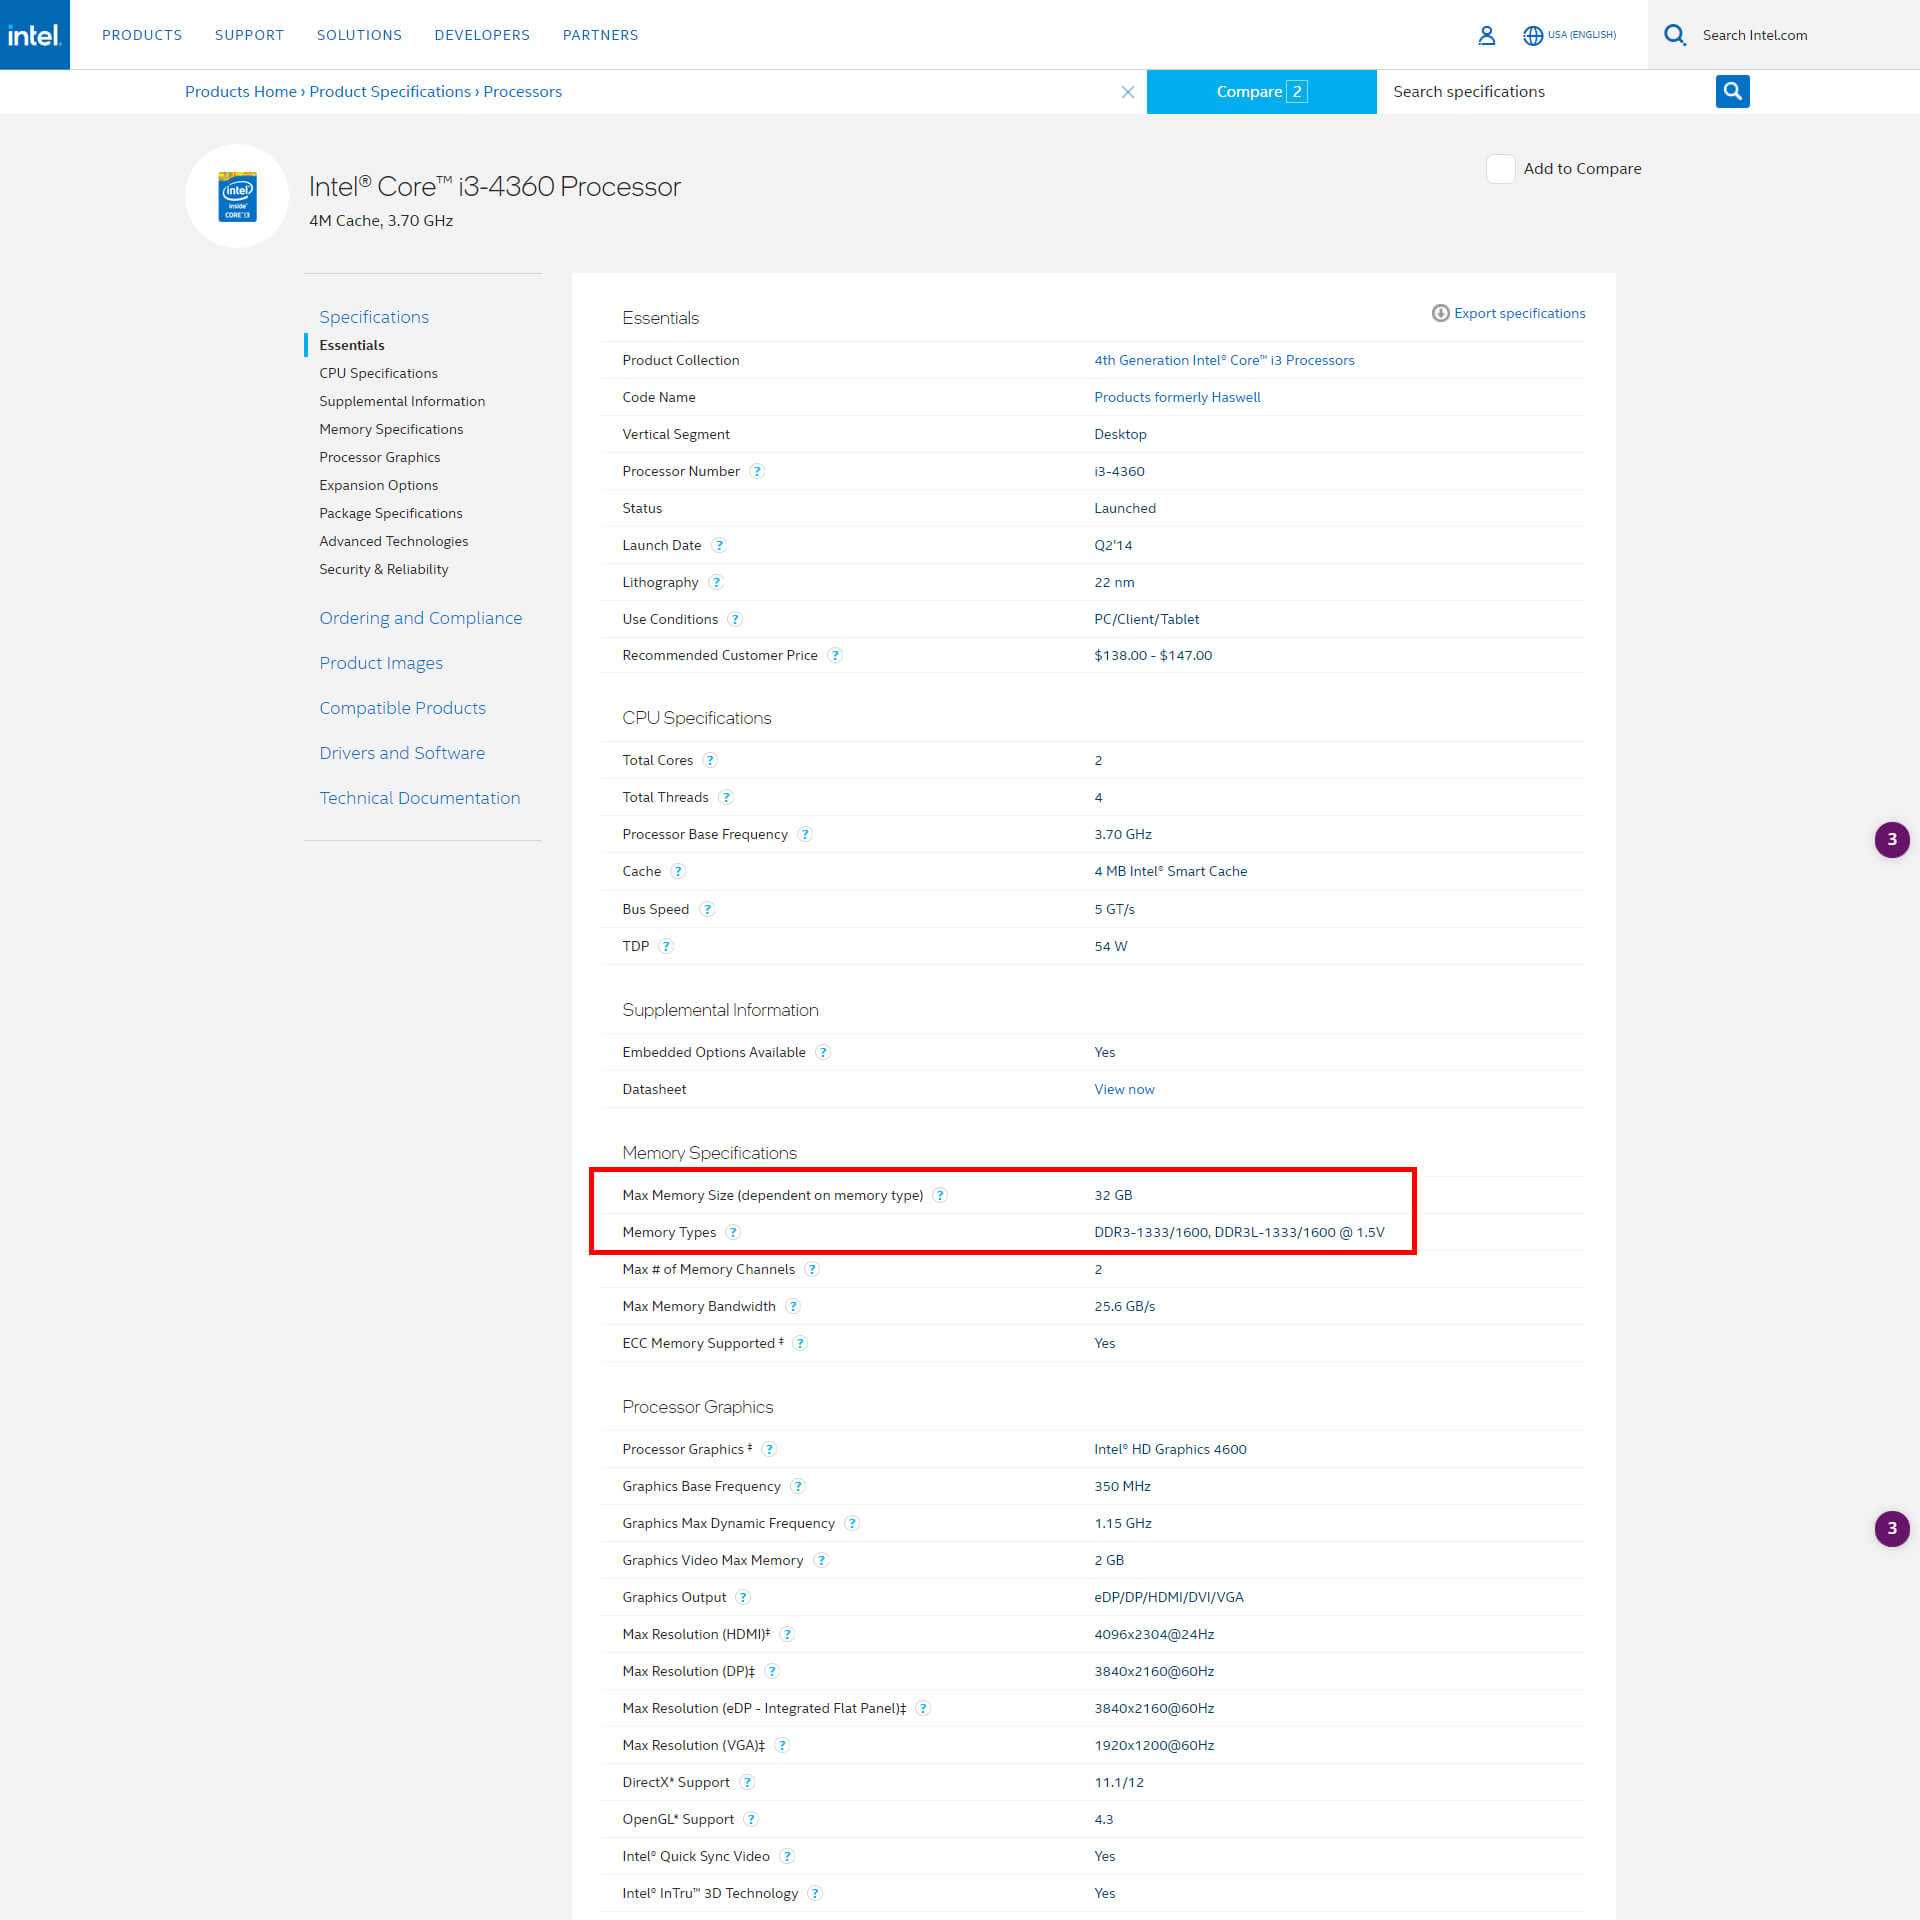This screenshot has width=1920, height=1920.
Task: Open the Products menu
Action: pyautogui.click(x=142, y=35)
